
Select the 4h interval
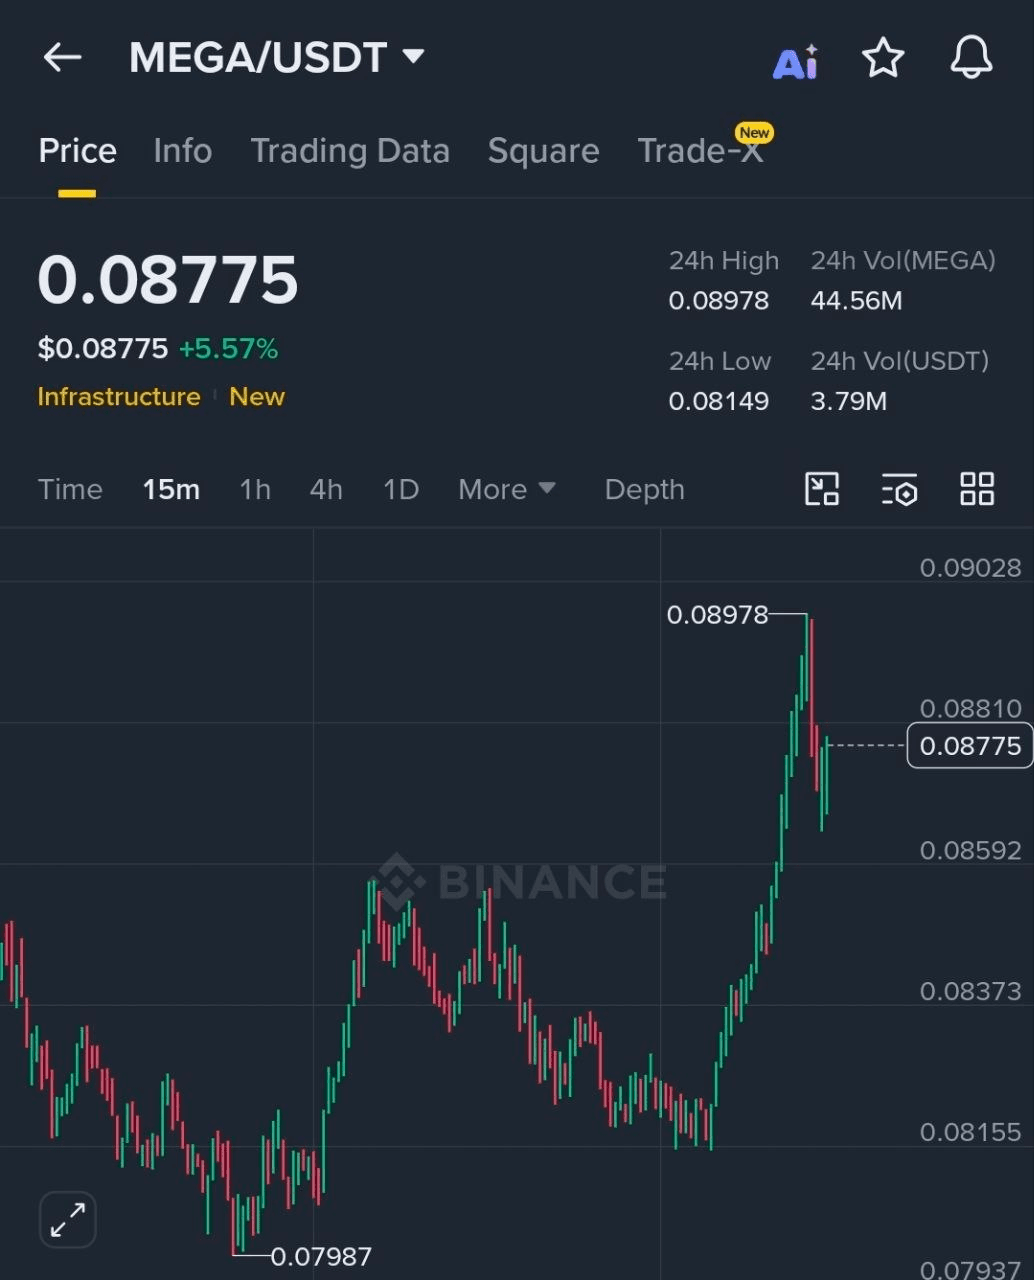(x=326, y=489)
